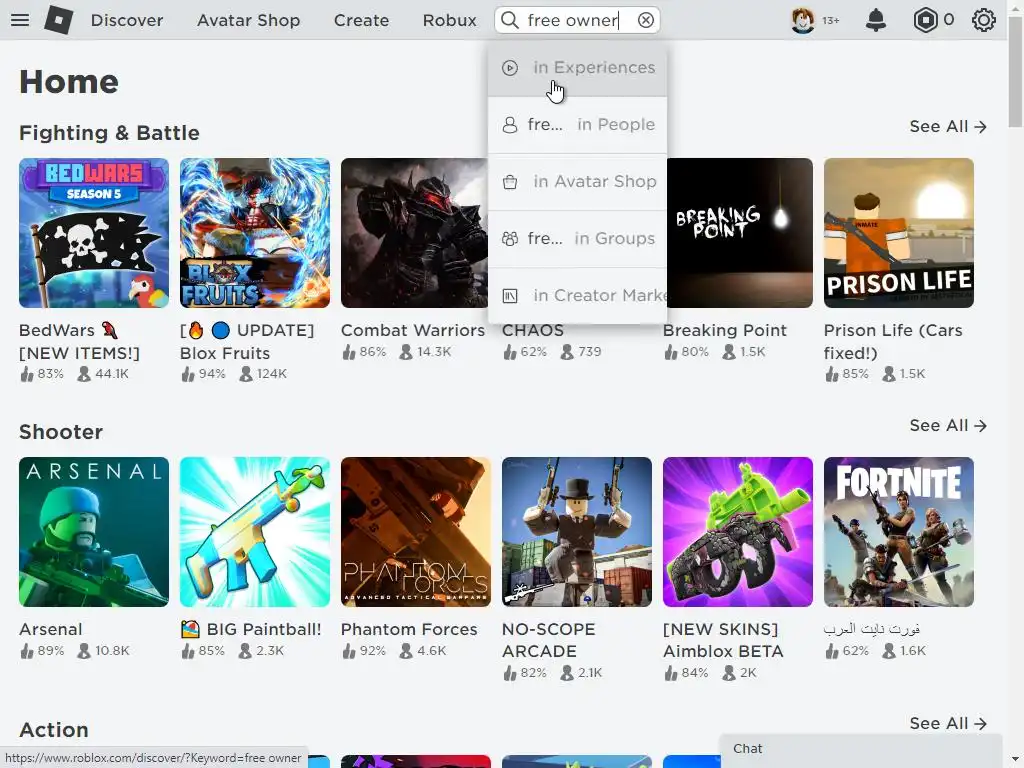
Task: Open the Aimblox BETA thumbnail
Action: (738, 532)
